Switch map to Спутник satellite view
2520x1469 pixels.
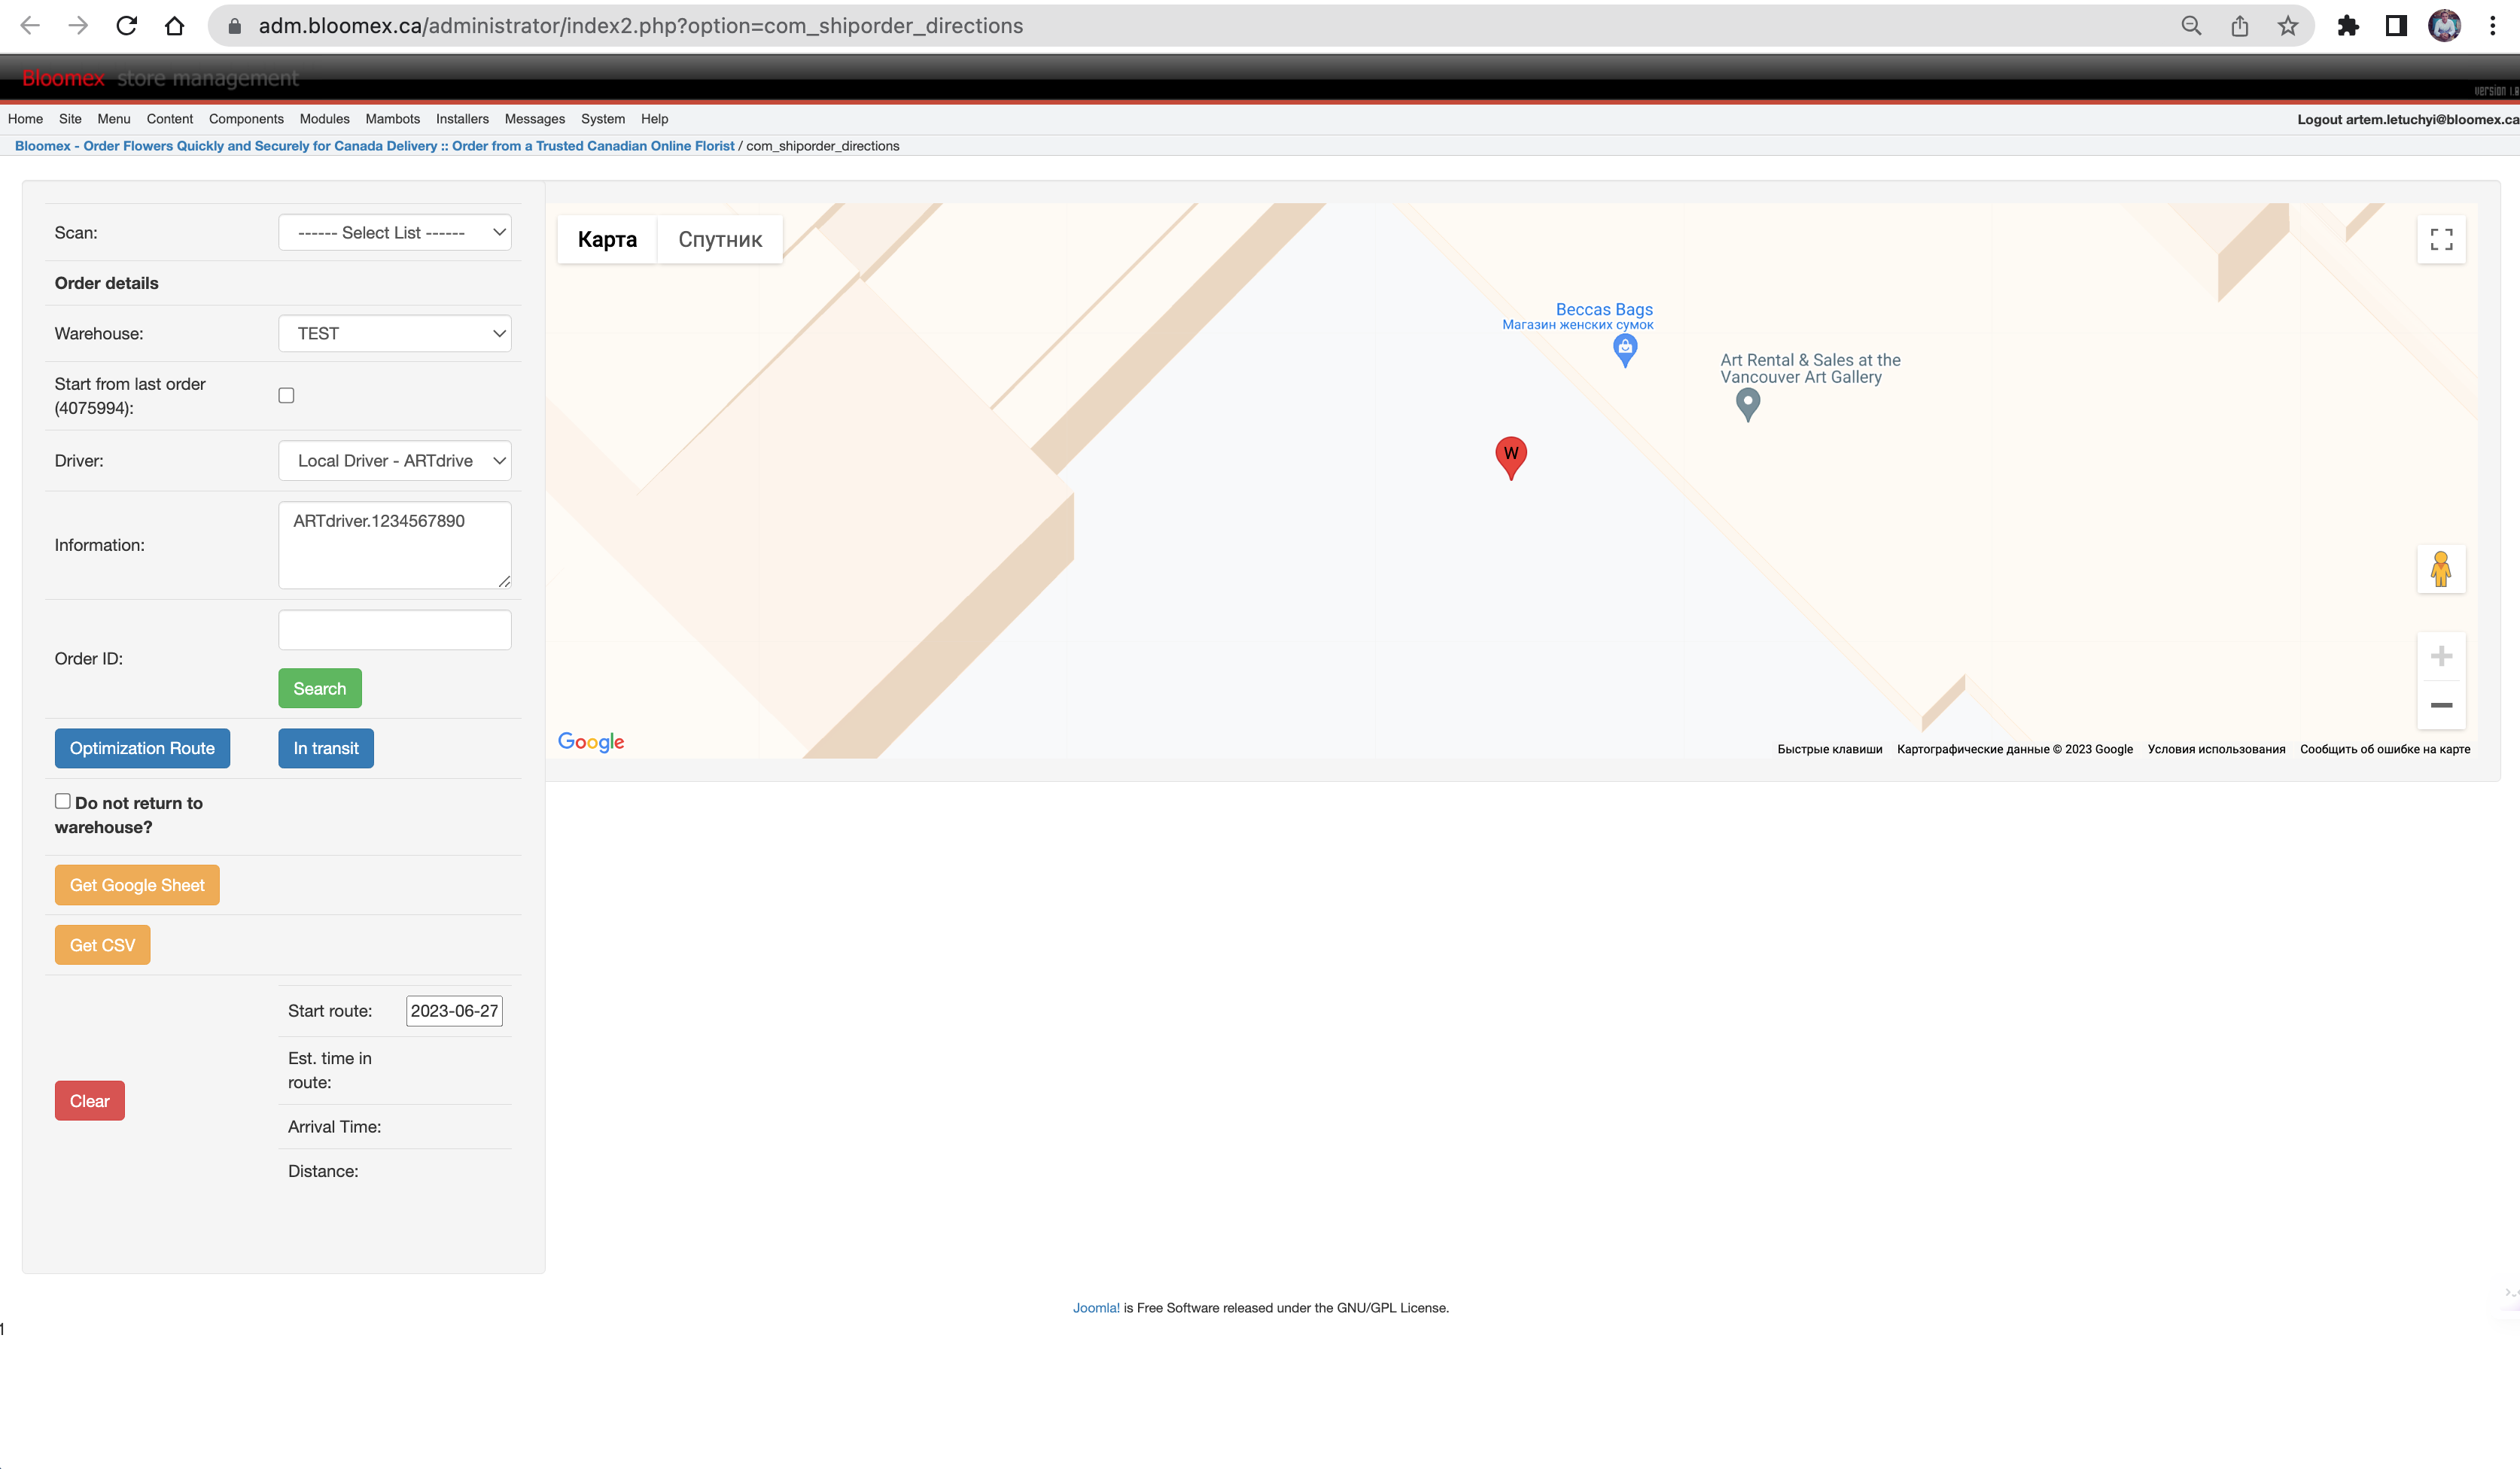(x=720, y=240)
